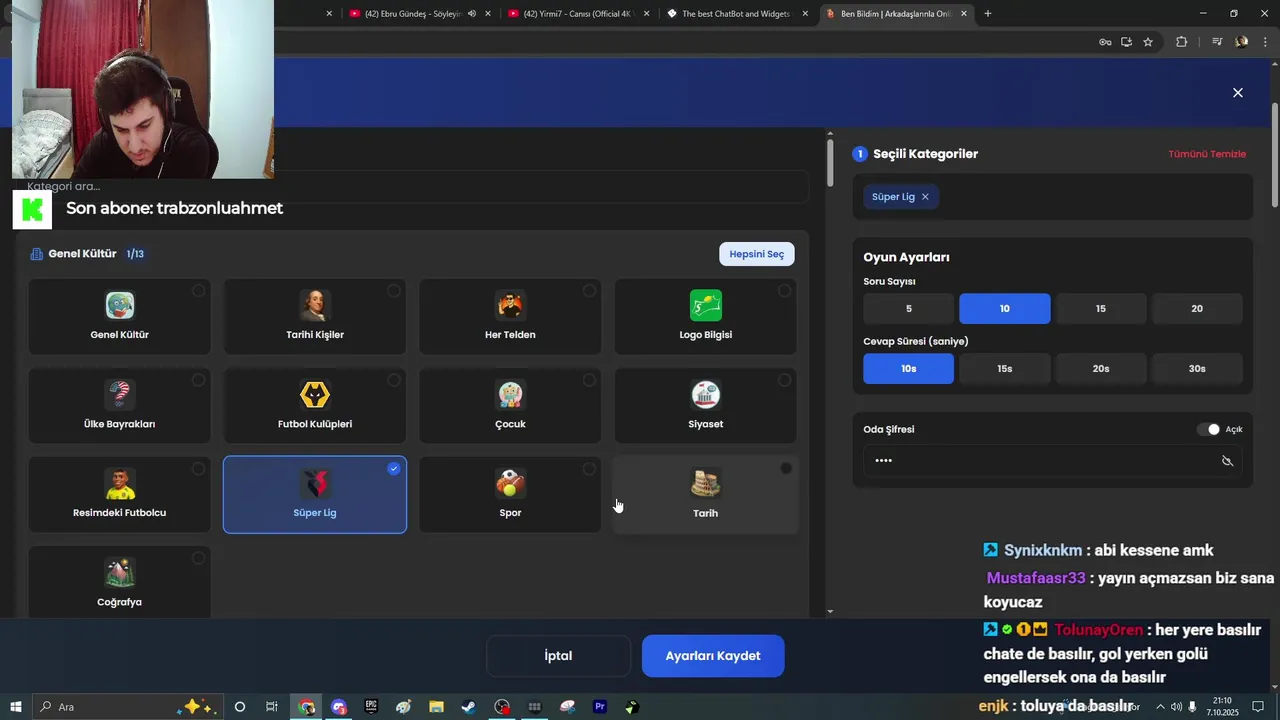
Task: Tick the Her Telden checkbox circle
Action: coord(589,291)
